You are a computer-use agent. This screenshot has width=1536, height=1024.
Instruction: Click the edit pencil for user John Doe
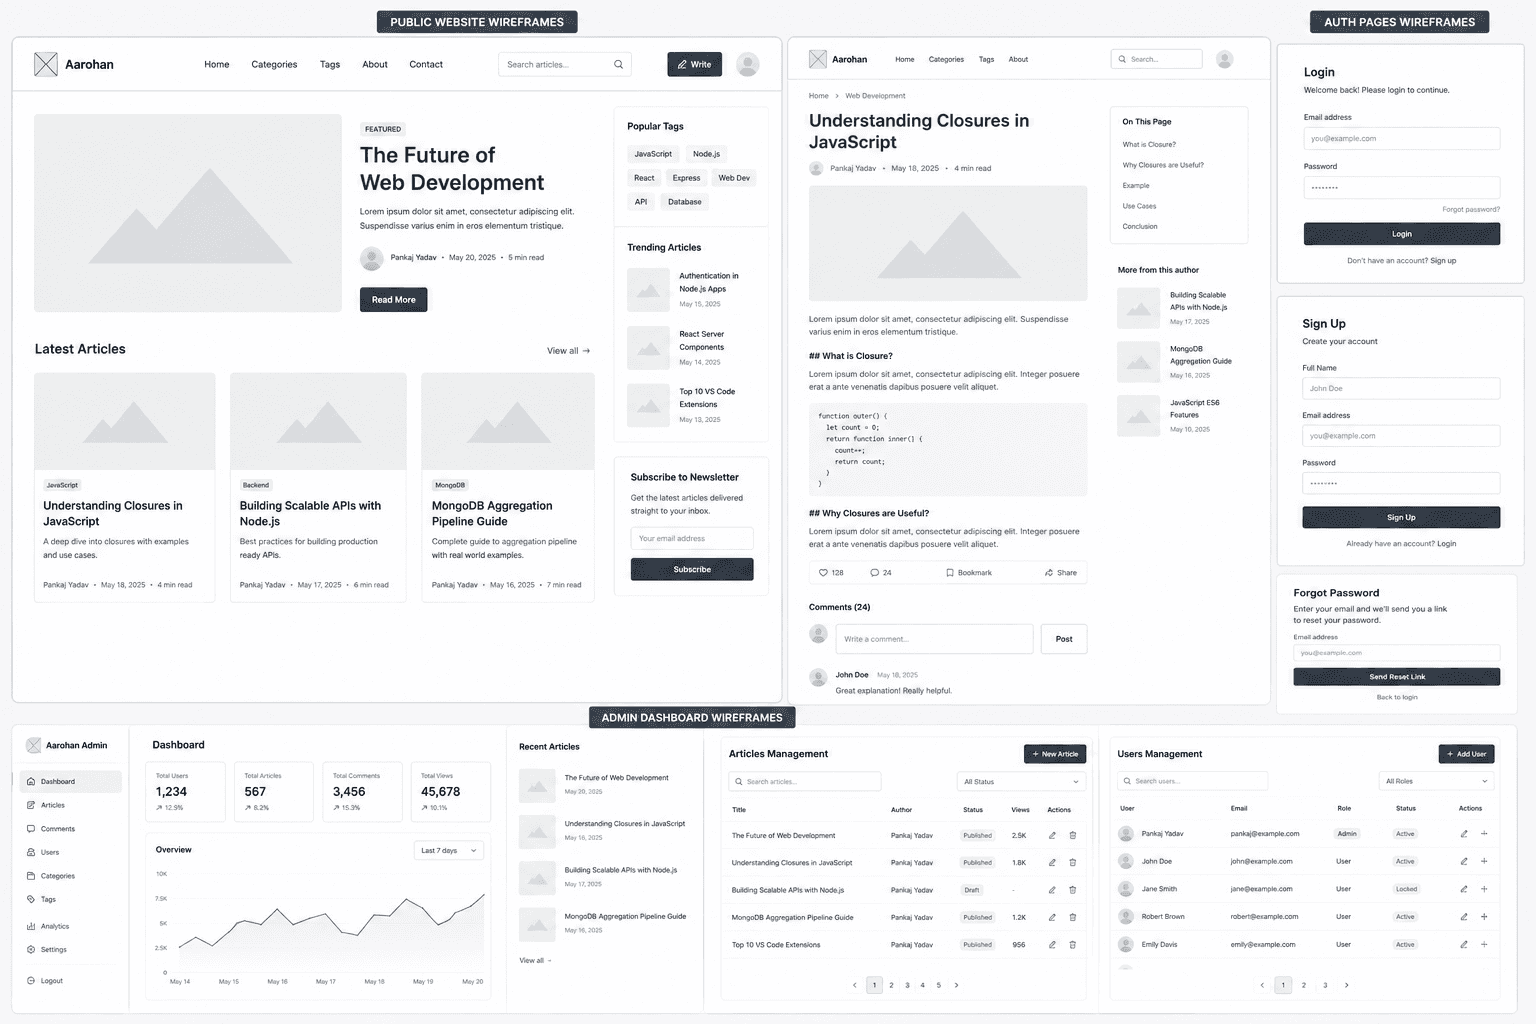[x=1464, y=861]
